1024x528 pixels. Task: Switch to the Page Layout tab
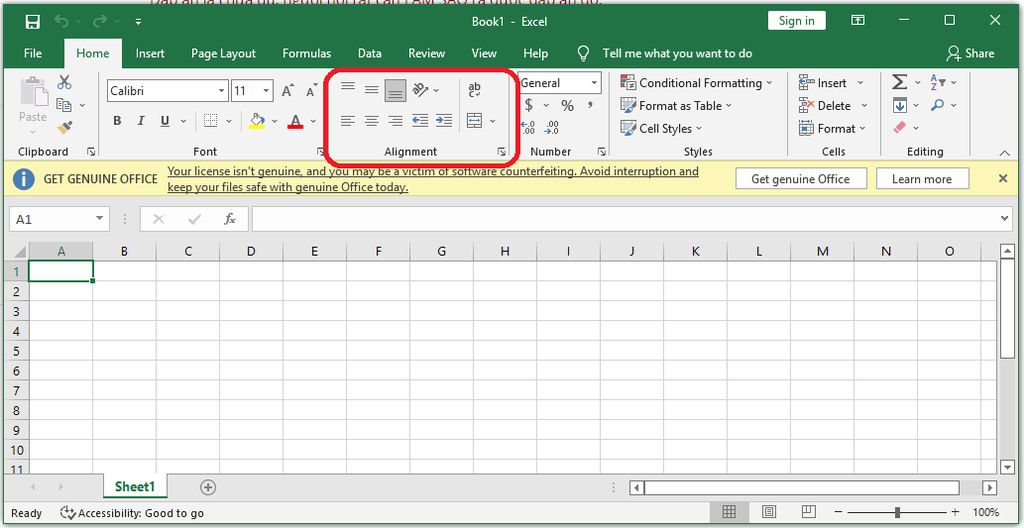click(223, 53)
